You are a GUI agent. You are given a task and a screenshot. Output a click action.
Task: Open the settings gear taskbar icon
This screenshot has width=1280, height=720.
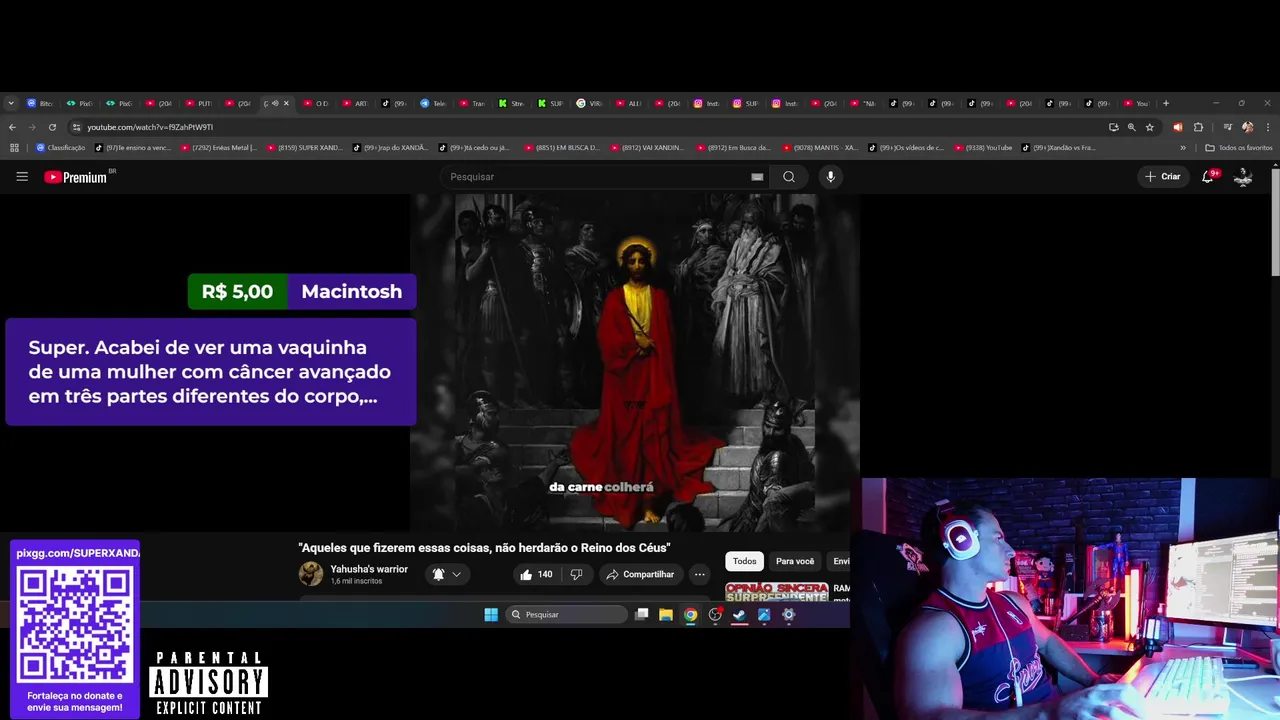pos(788,614)
